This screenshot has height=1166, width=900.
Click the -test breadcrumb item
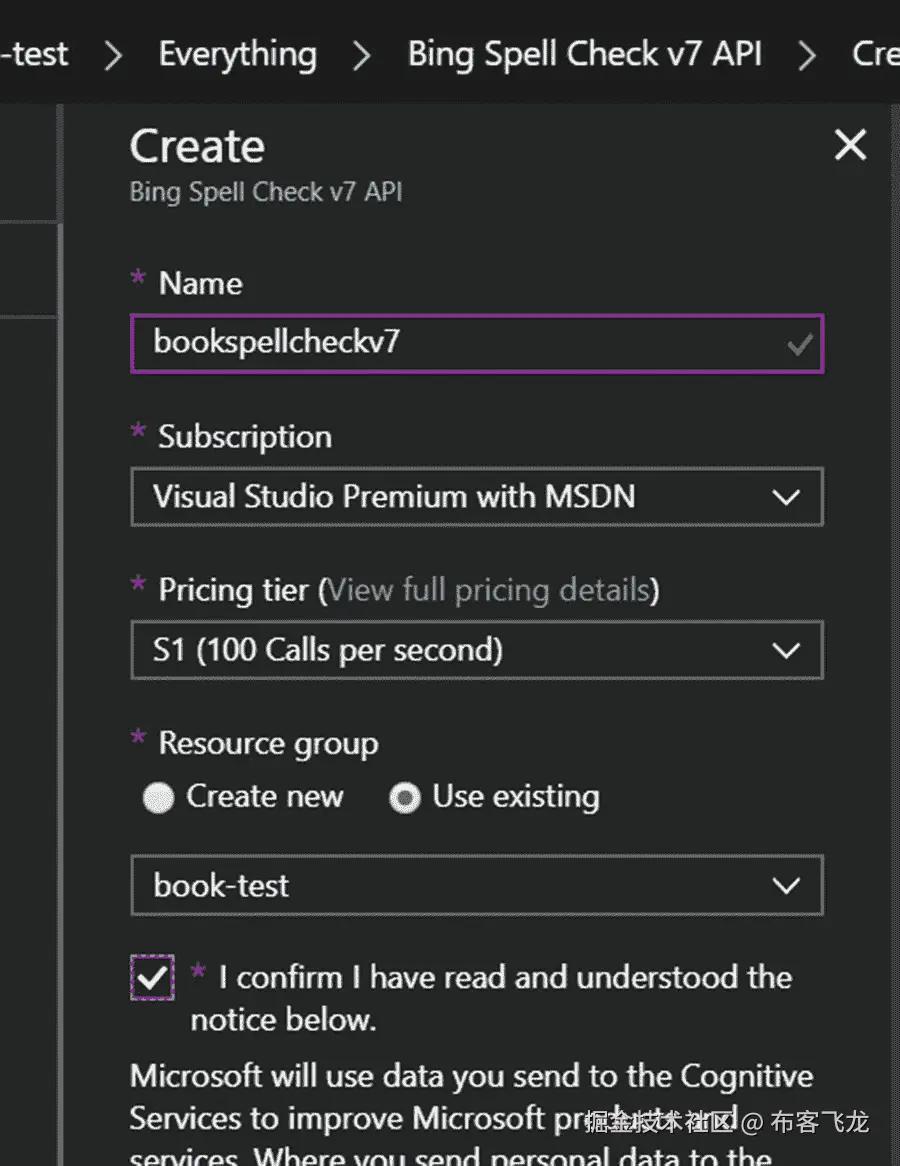tap(35, 54)
